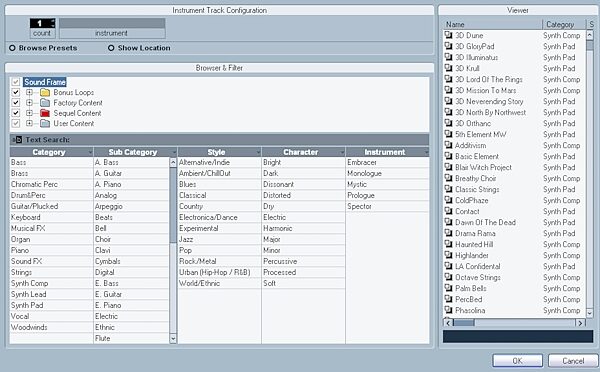Toggle the Sound Frame checkbox
The image size is (600, 372).
tap(15, 82)
